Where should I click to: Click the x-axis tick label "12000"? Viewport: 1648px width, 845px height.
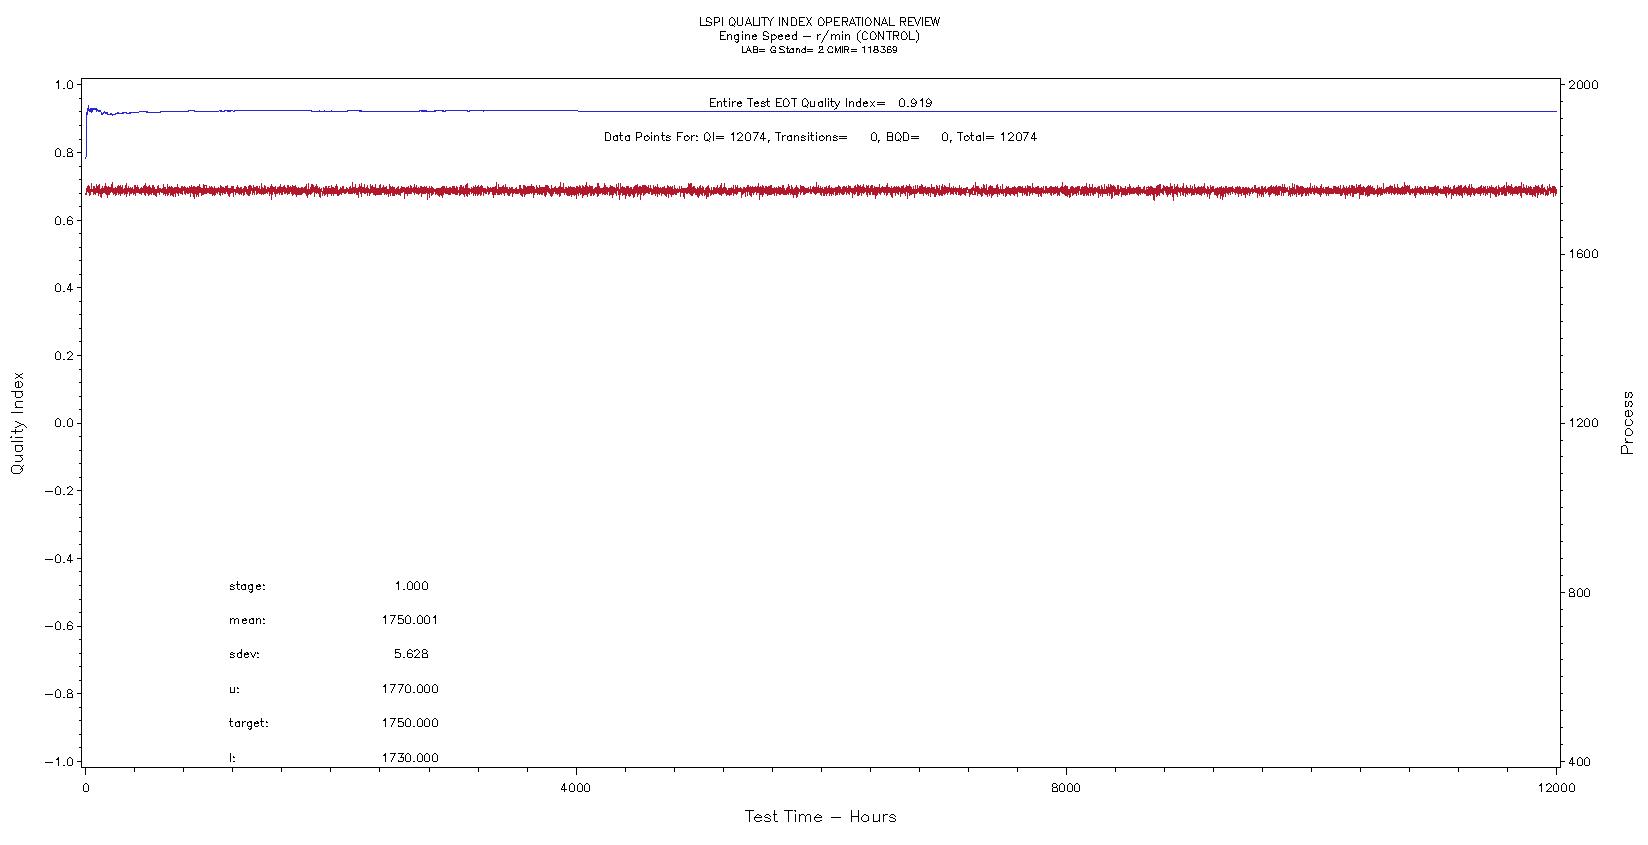(1557, 789)
